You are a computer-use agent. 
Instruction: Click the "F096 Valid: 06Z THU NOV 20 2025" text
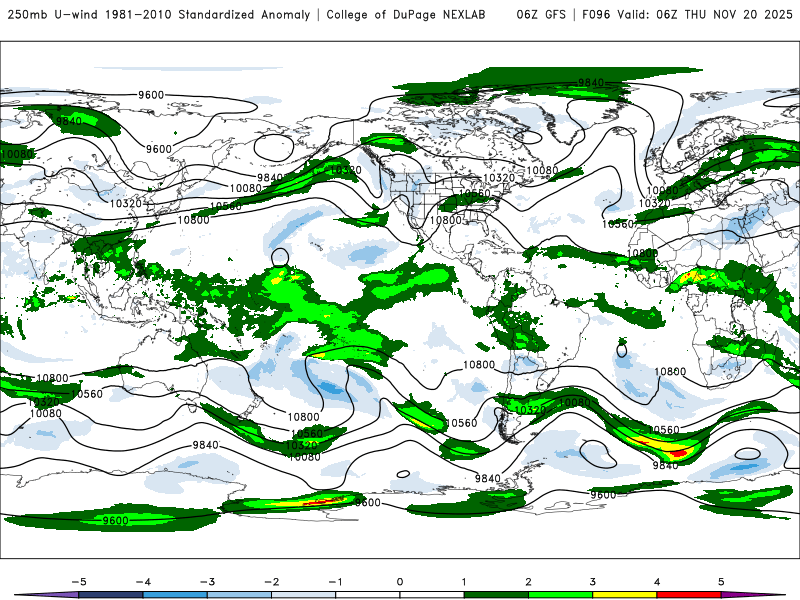click(687, 15)
